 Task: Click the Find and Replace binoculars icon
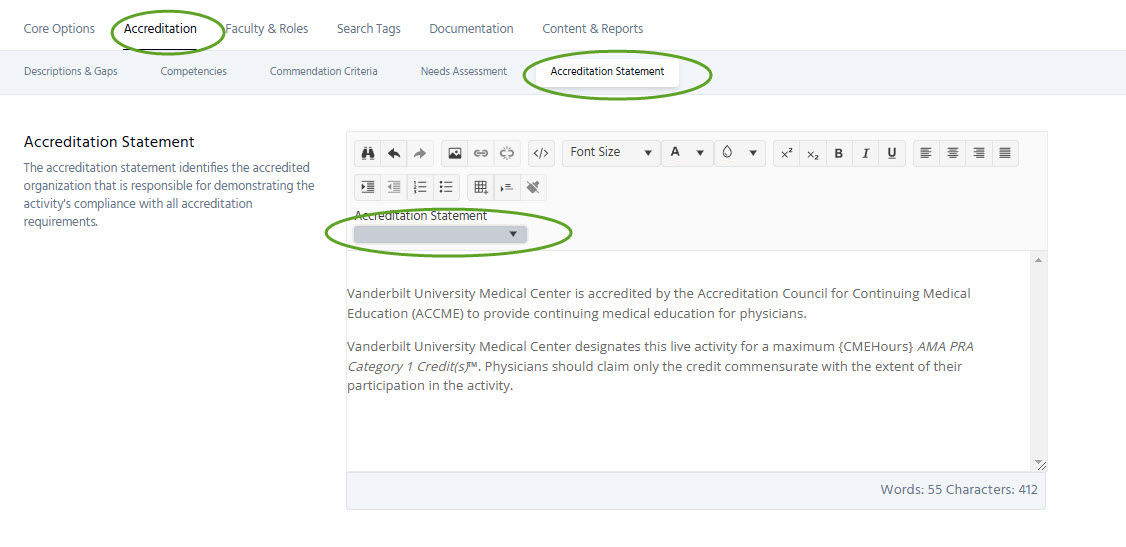368,153
